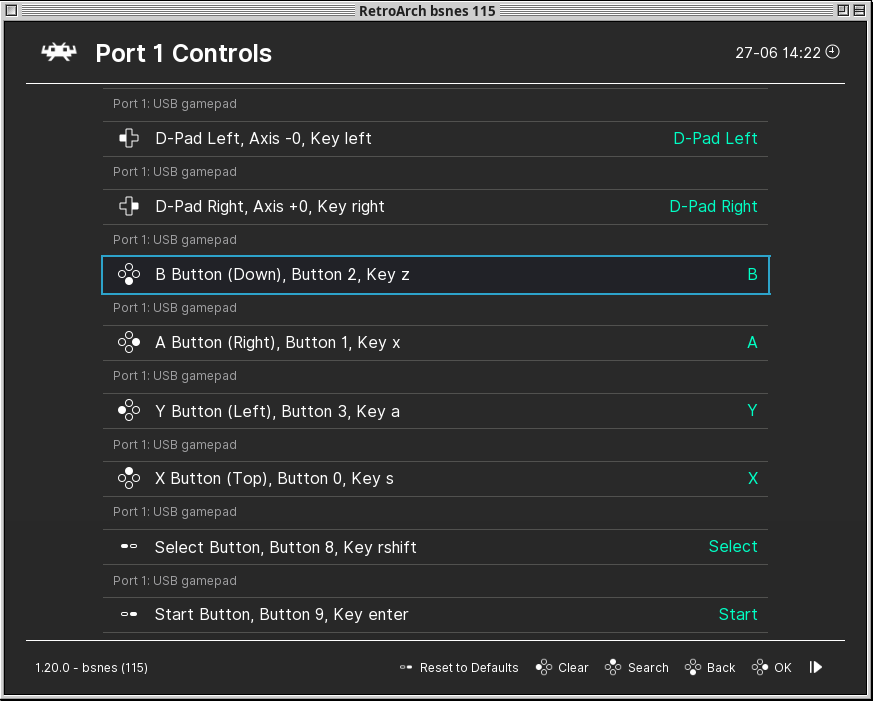The width and height of the screenshot is (873, 701).
Task: Click the clock icon beside the time
Action: coord(832,52)
